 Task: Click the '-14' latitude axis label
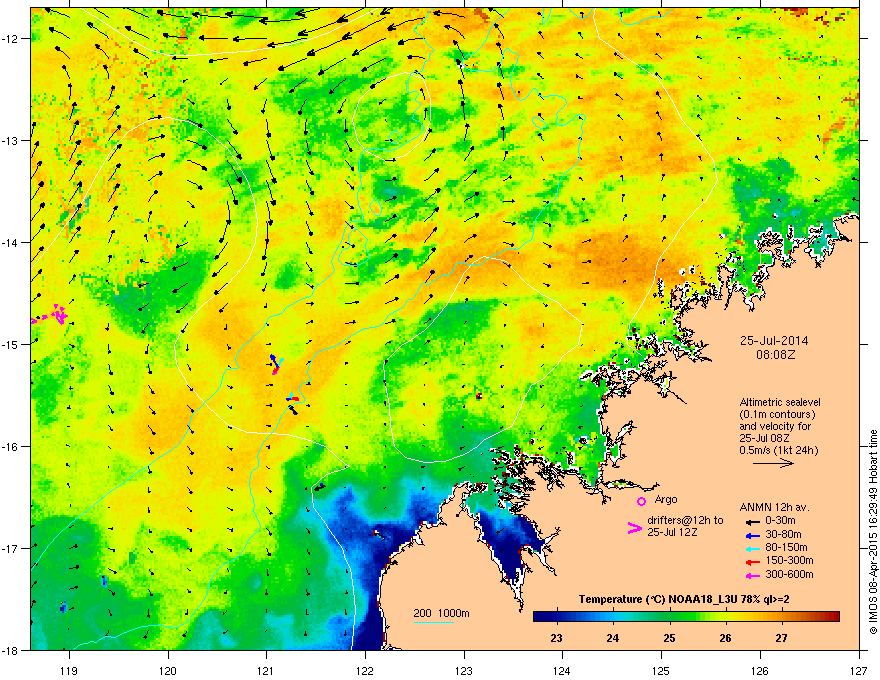pos(11,242)
